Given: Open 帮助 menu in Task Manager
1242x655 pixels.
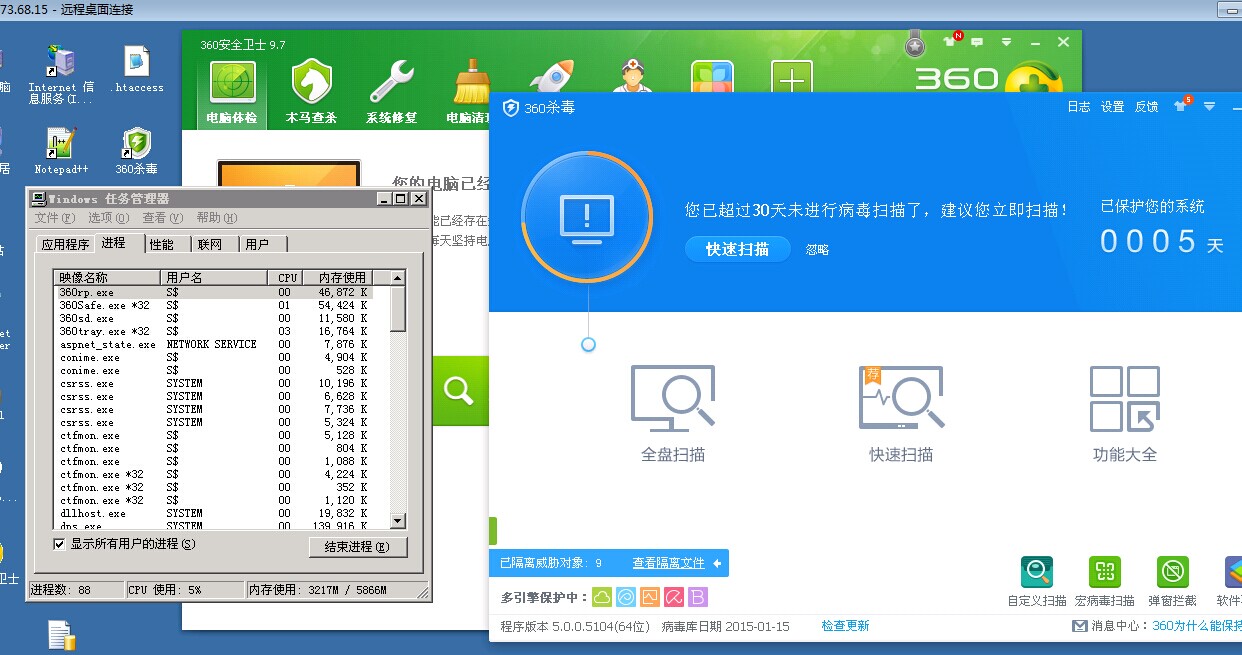Looking at the screenshot, I should click(217, 218).
